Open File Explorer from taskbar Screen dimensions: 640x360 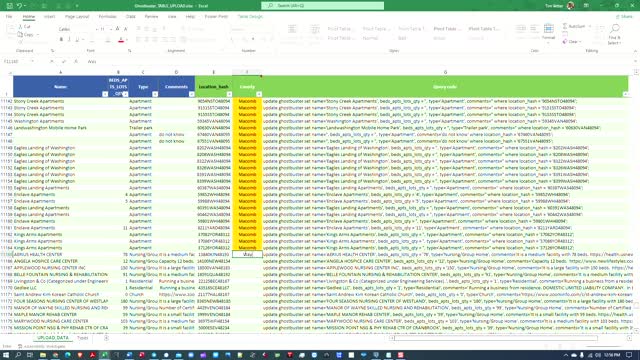tap(42, 355)
